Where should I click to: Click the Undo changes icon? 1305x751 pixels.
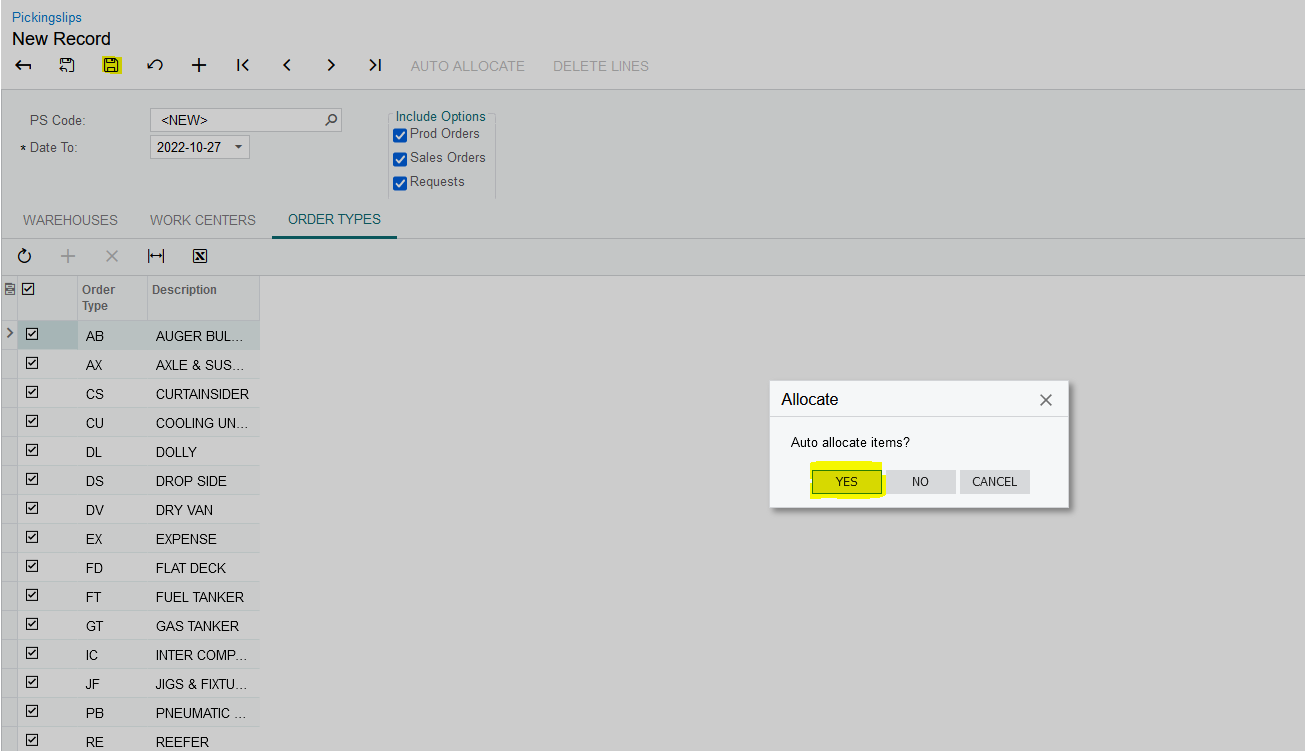pos(155,66)
